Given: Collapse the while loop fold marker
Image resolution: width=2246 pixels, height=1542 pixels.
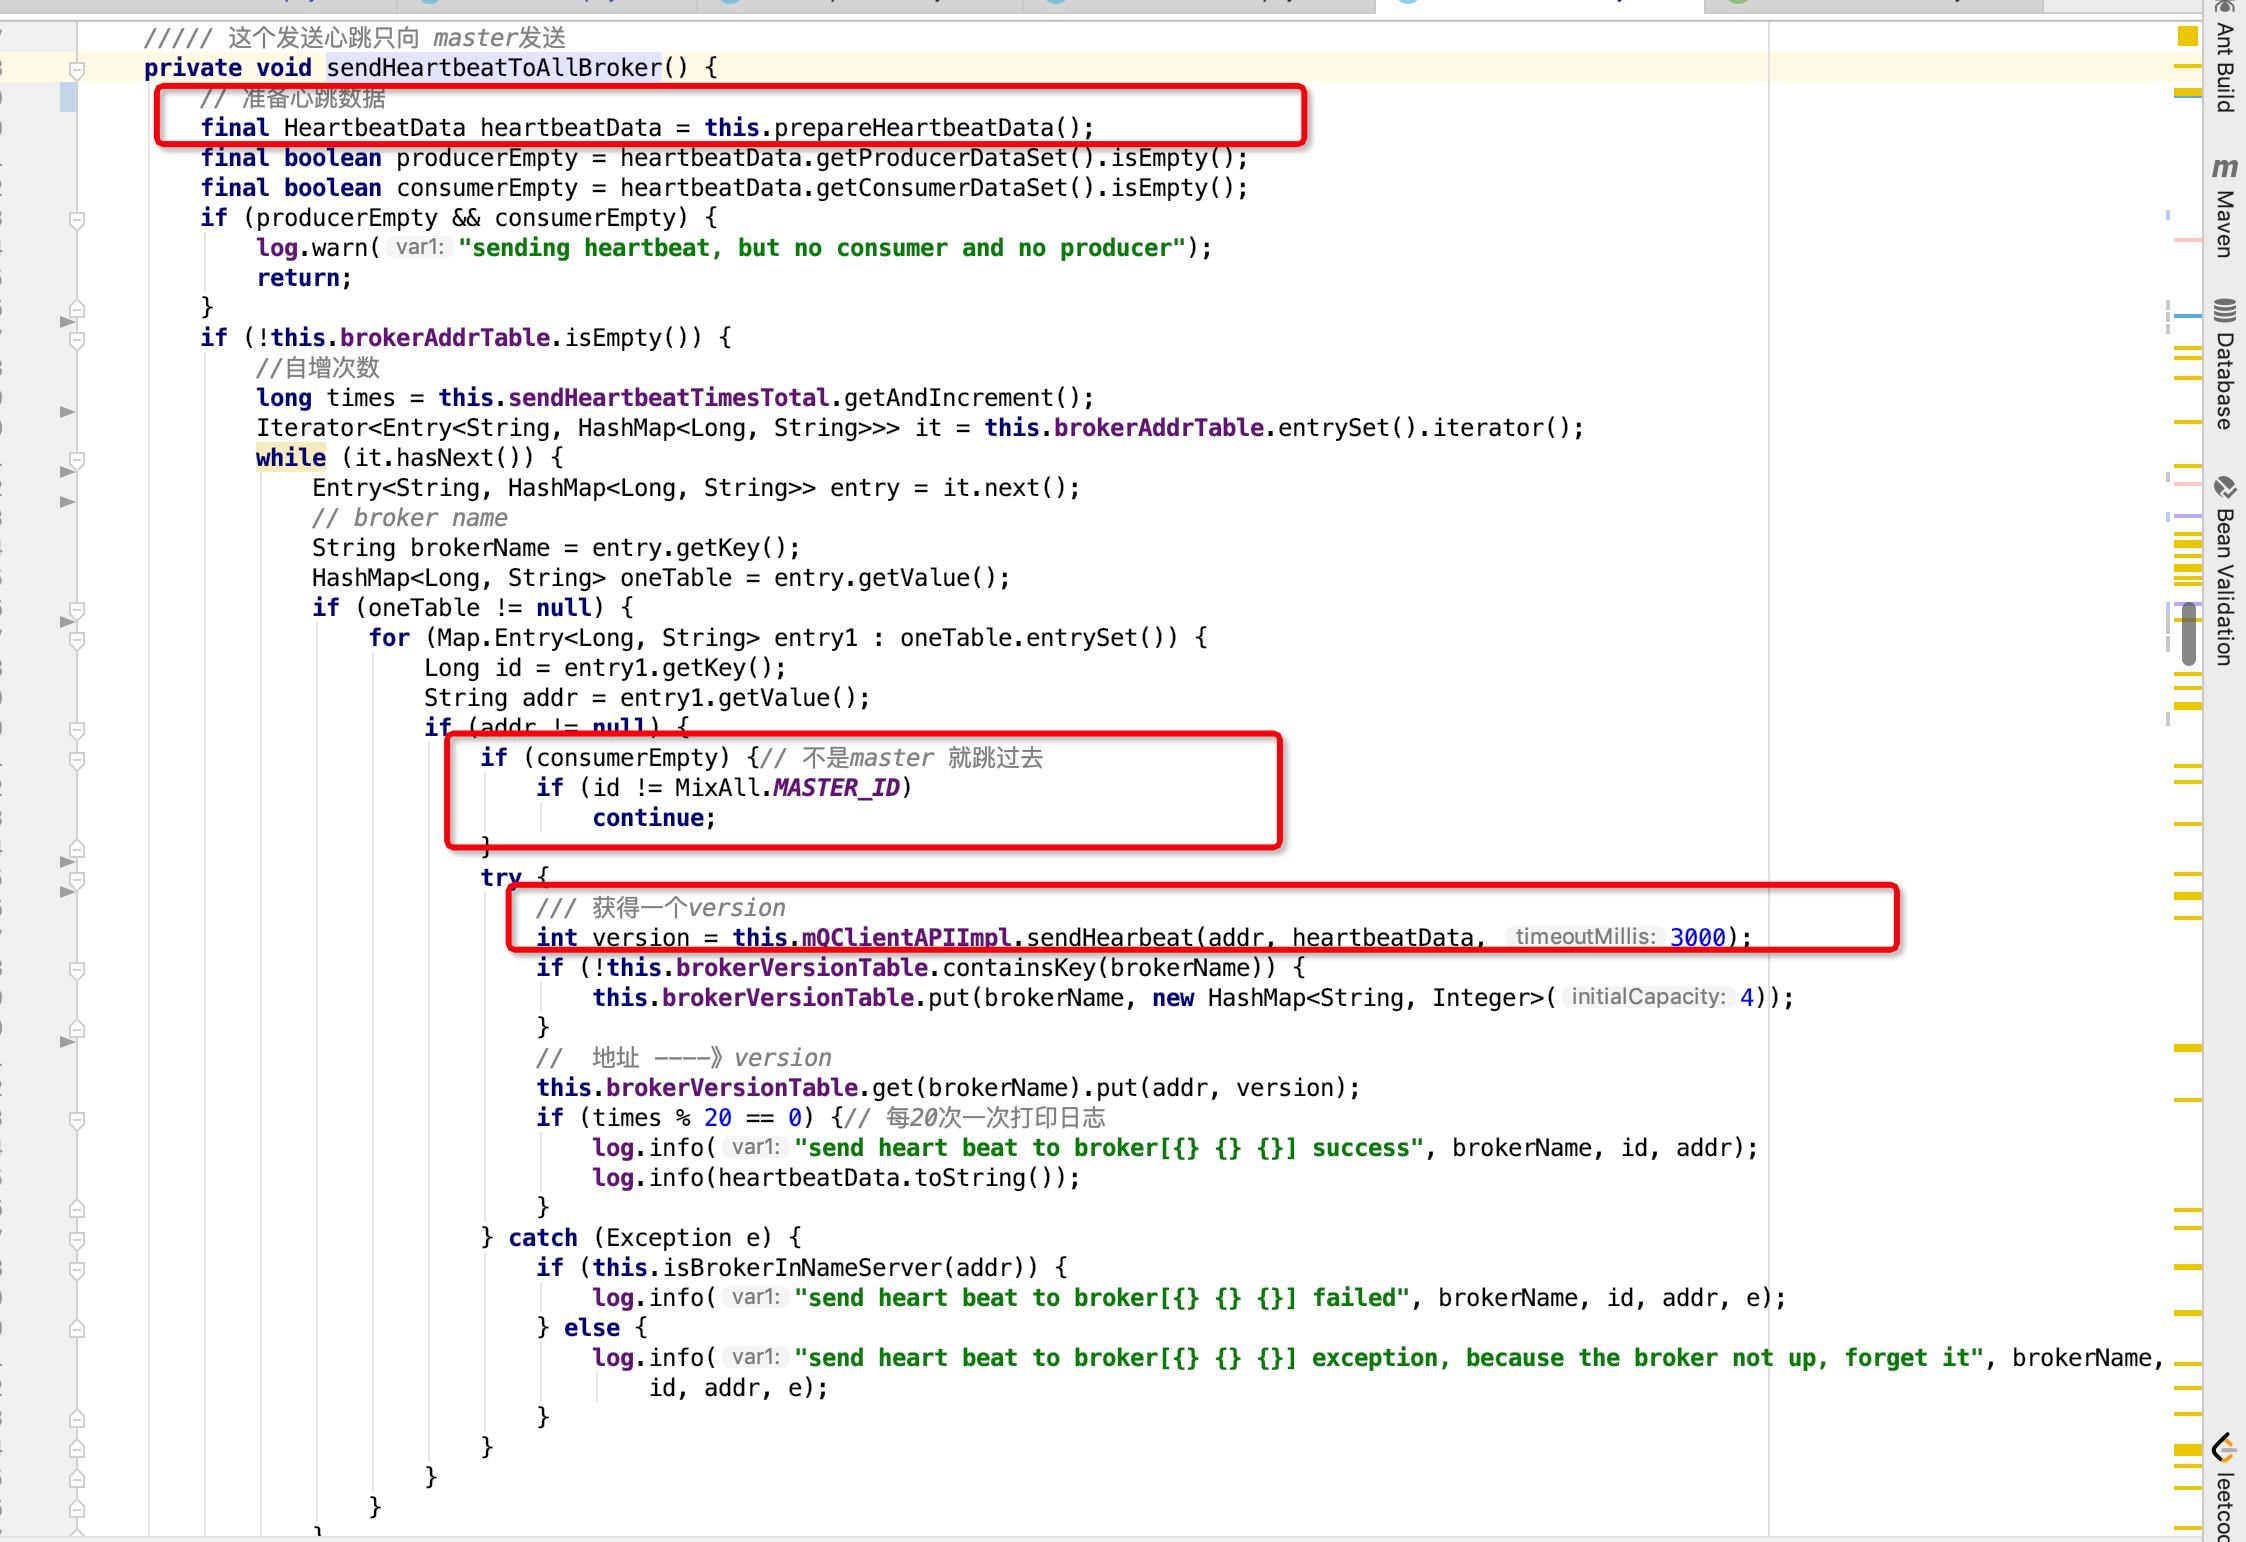Looking at the screenshot, I should 77,459.
